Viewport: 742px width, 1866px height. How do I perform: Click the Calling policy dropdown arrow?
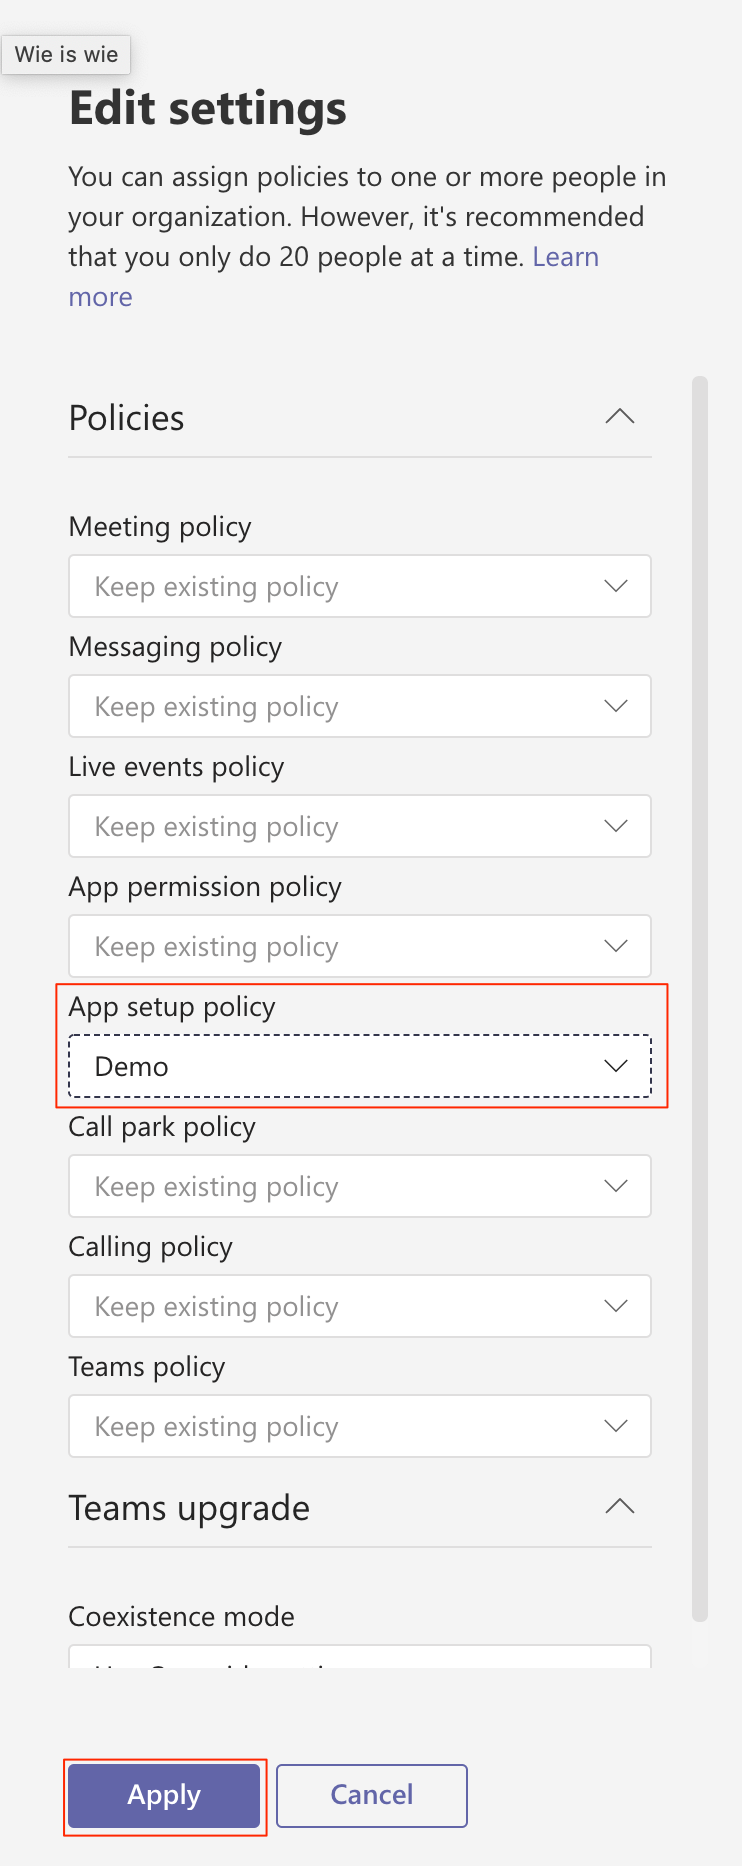(617, 1306)
